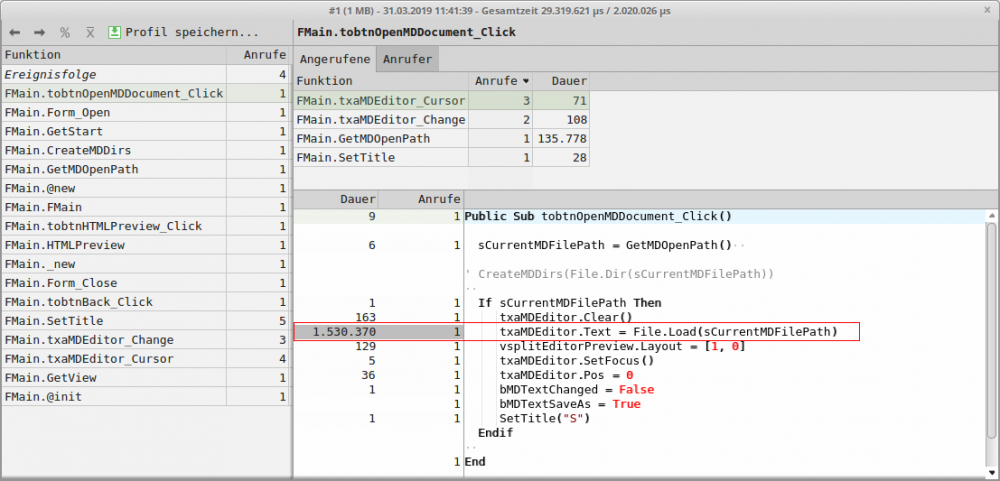Screen dimensions: 1000x481
Task: Click the green save profile icon
Action: tap(114, 32)
